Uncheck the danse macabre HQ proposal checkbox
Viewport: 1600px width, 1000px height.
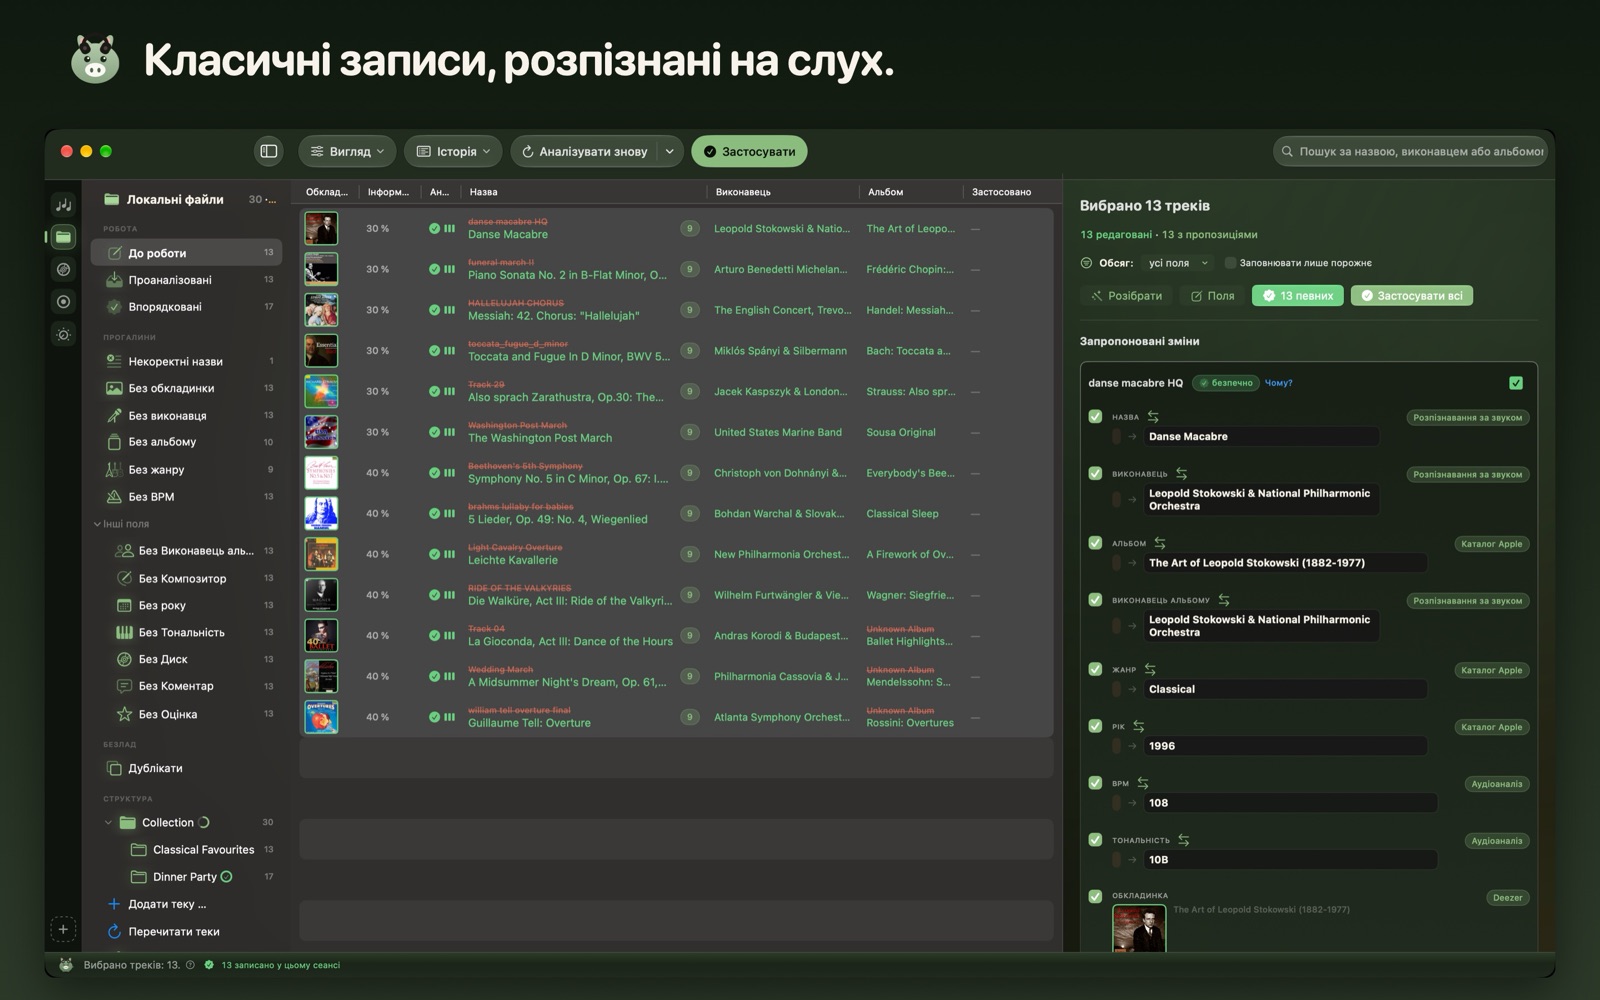click(1516, 383)
